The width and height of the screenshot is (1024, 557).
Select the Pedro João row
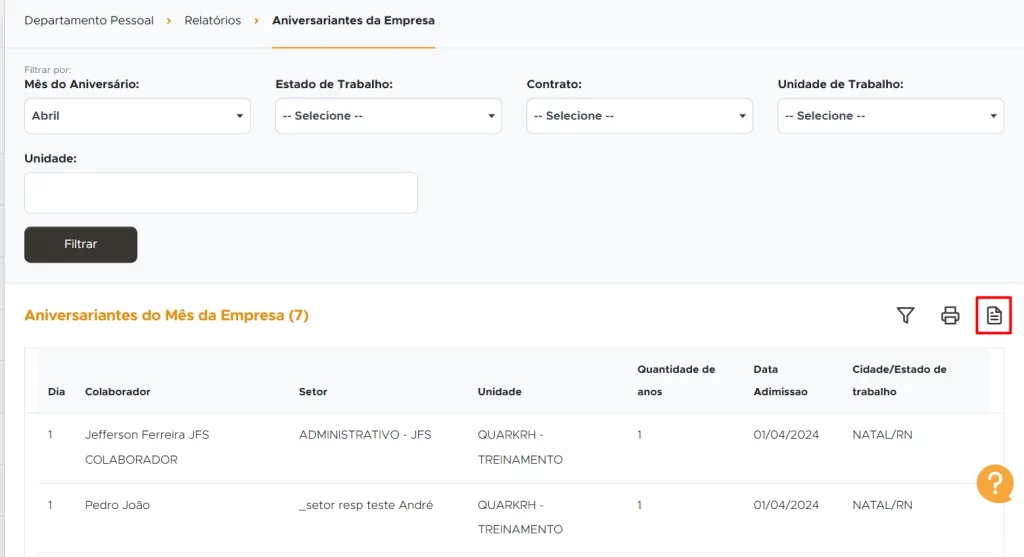point(117,506)
